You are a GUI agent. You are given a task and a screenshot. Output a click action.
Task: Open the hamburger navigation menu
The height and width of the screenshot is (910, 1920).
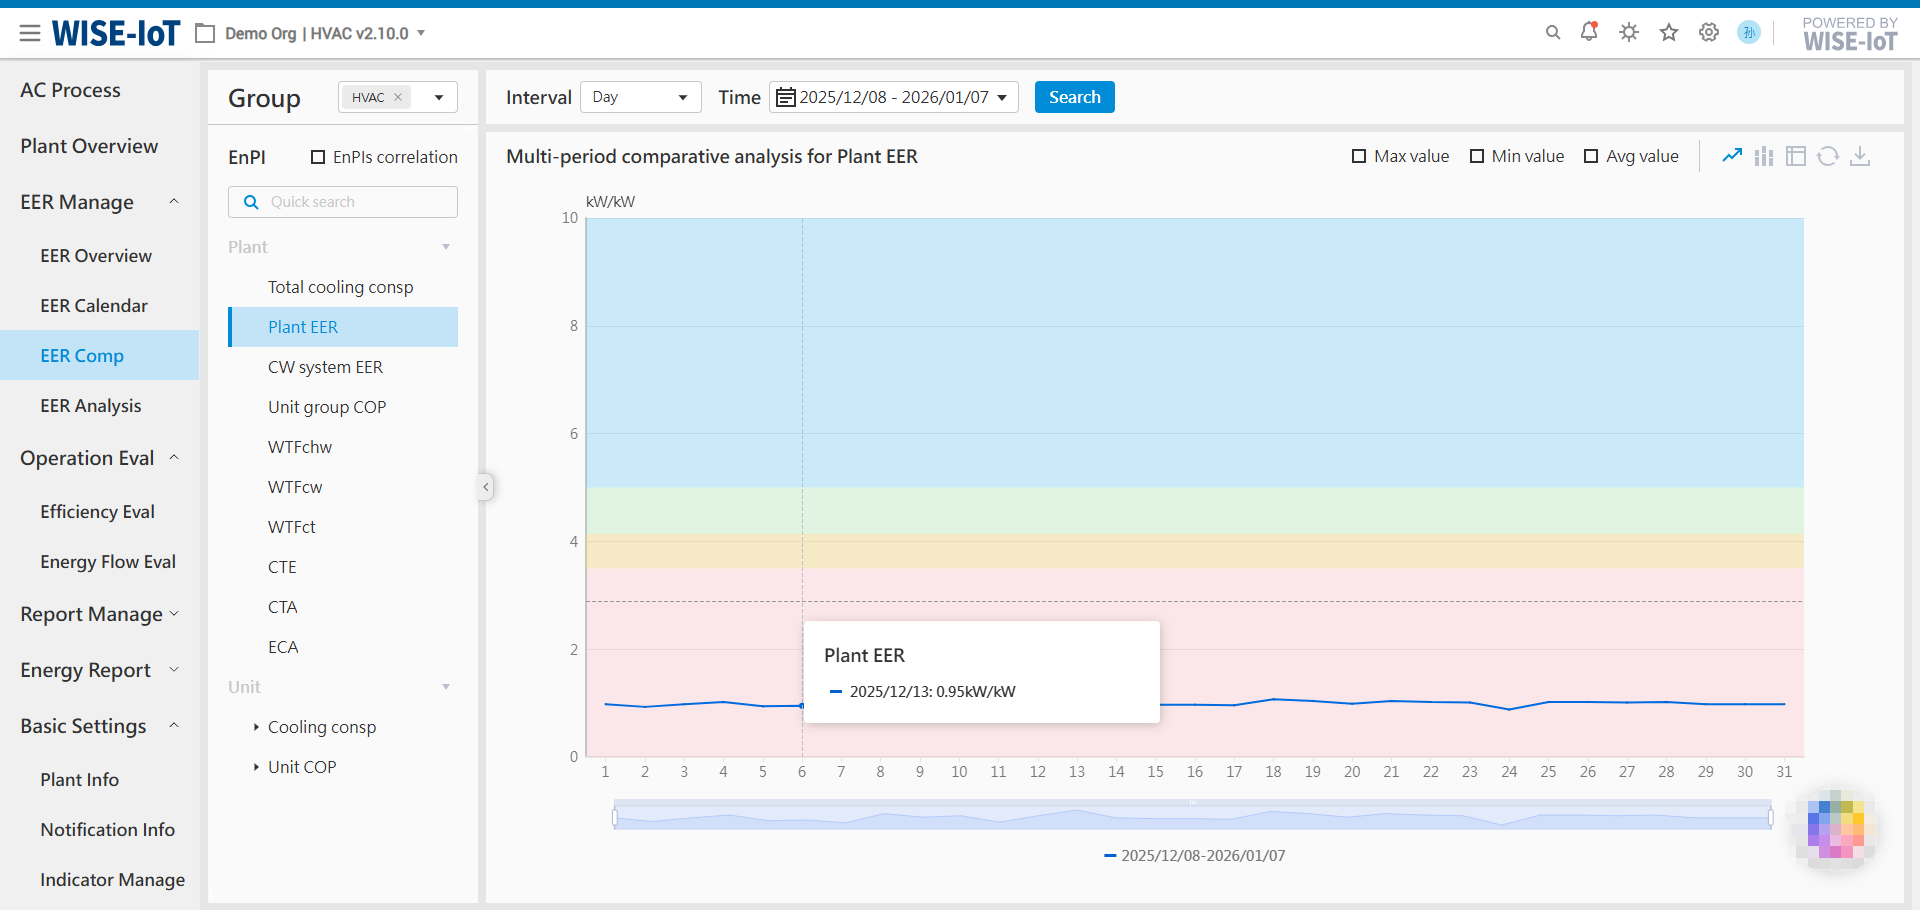pyautogui.click(x=30, y=33)
